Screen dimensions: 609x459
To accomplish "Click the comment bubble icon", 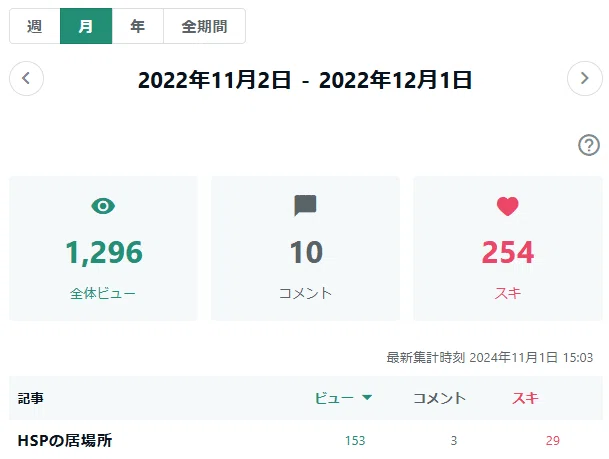I will point(305,205).
